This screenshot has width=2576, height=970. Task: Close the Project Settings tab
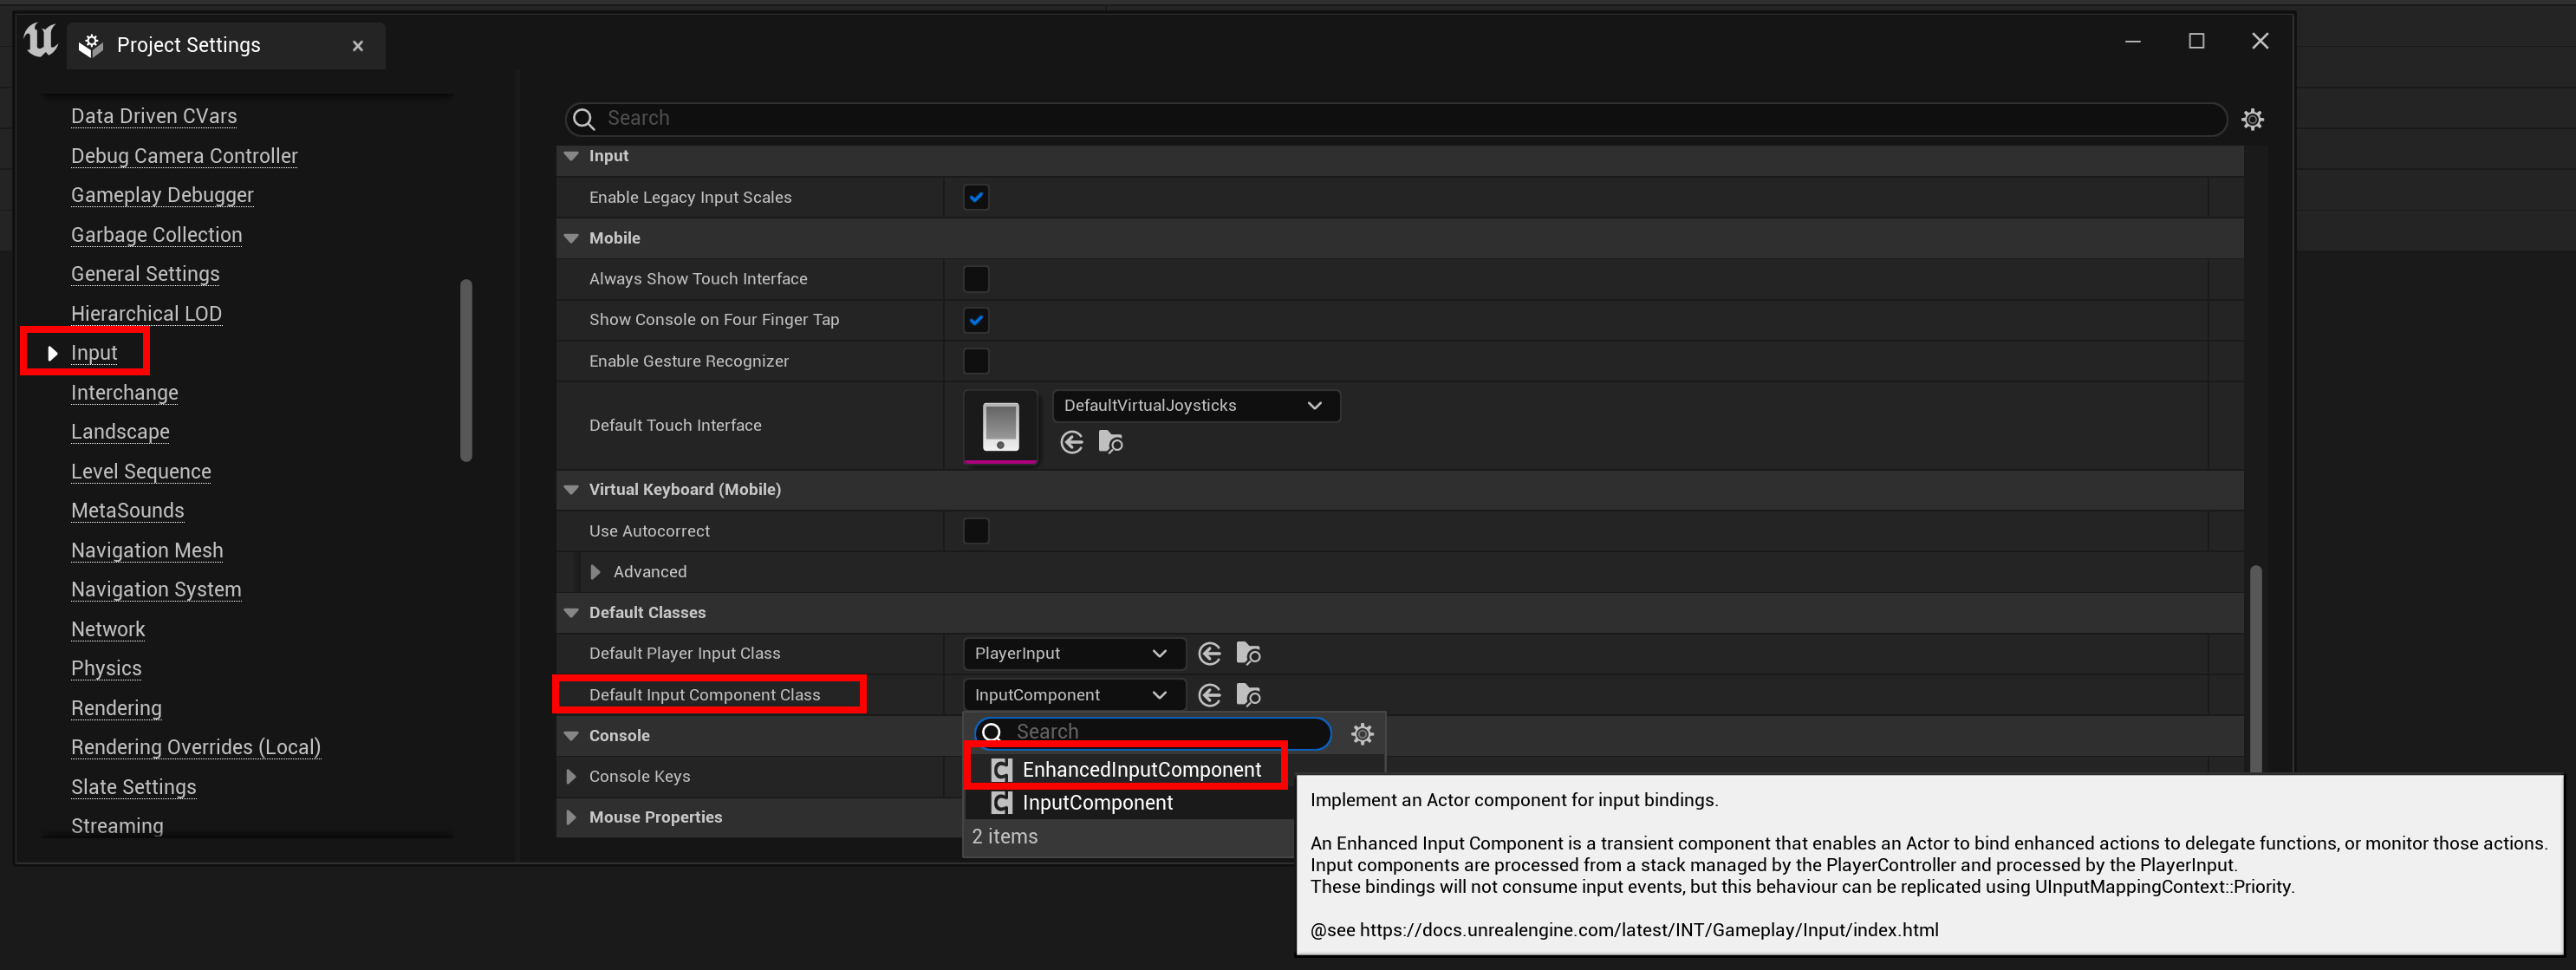coord(358,46)
